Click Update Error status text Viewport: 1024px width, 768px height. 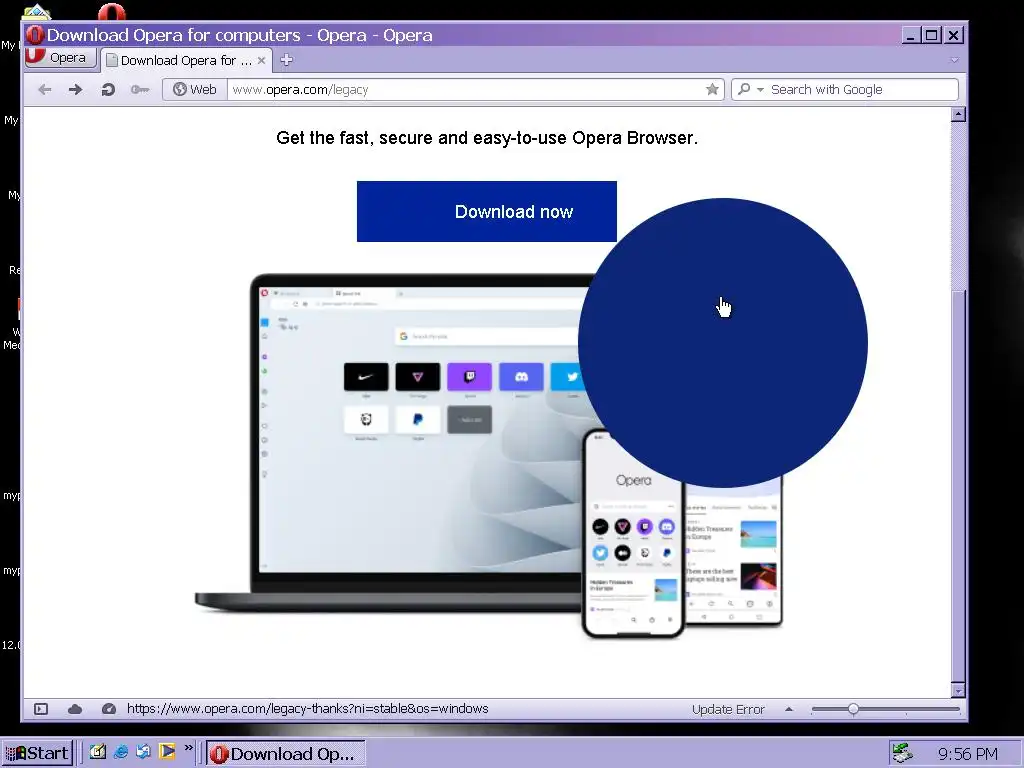pos(728,709)
